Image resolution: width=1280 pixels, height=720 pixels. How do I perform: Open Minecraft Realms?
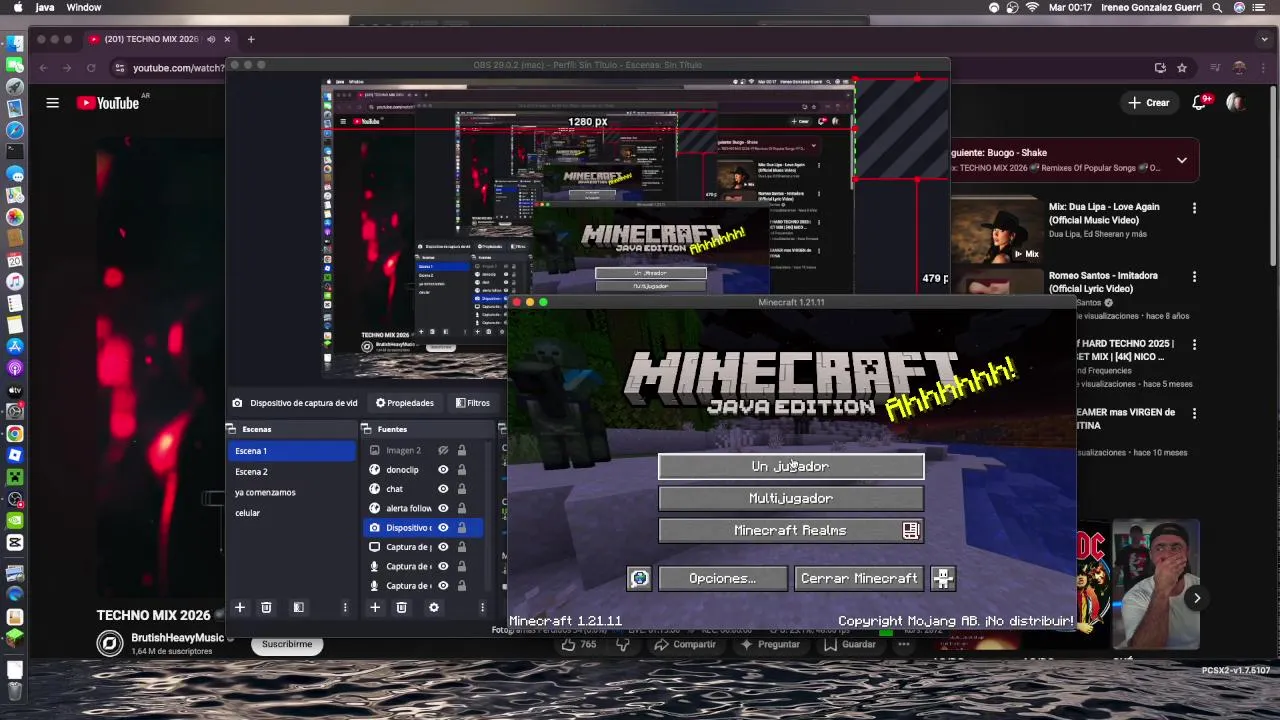791,531
